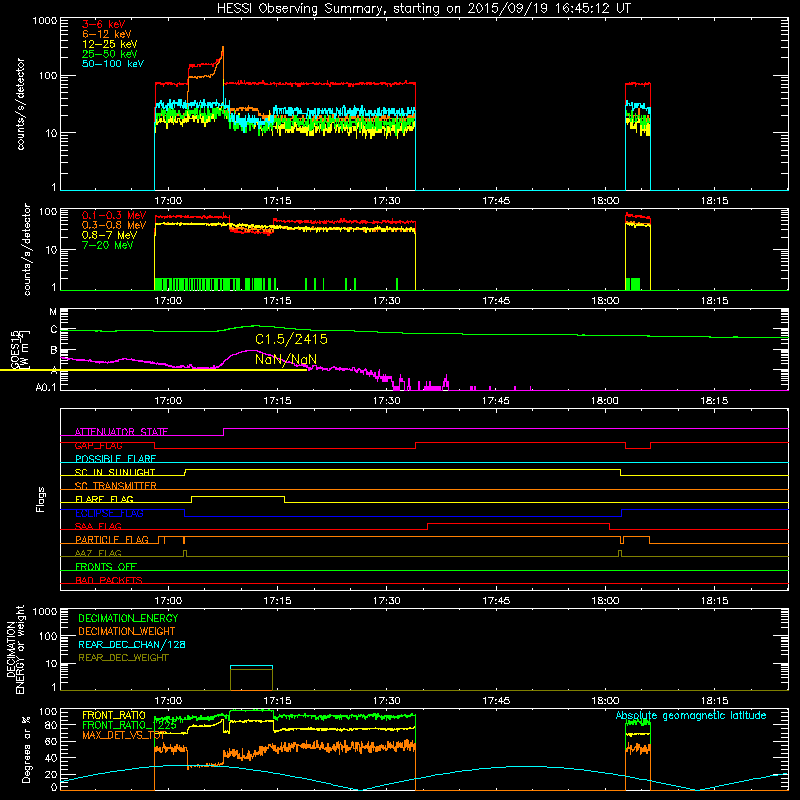800x800 pixels.
Task: Click the 'DECIMATION_WEIGHT' legend label
Action: [127, 631]
